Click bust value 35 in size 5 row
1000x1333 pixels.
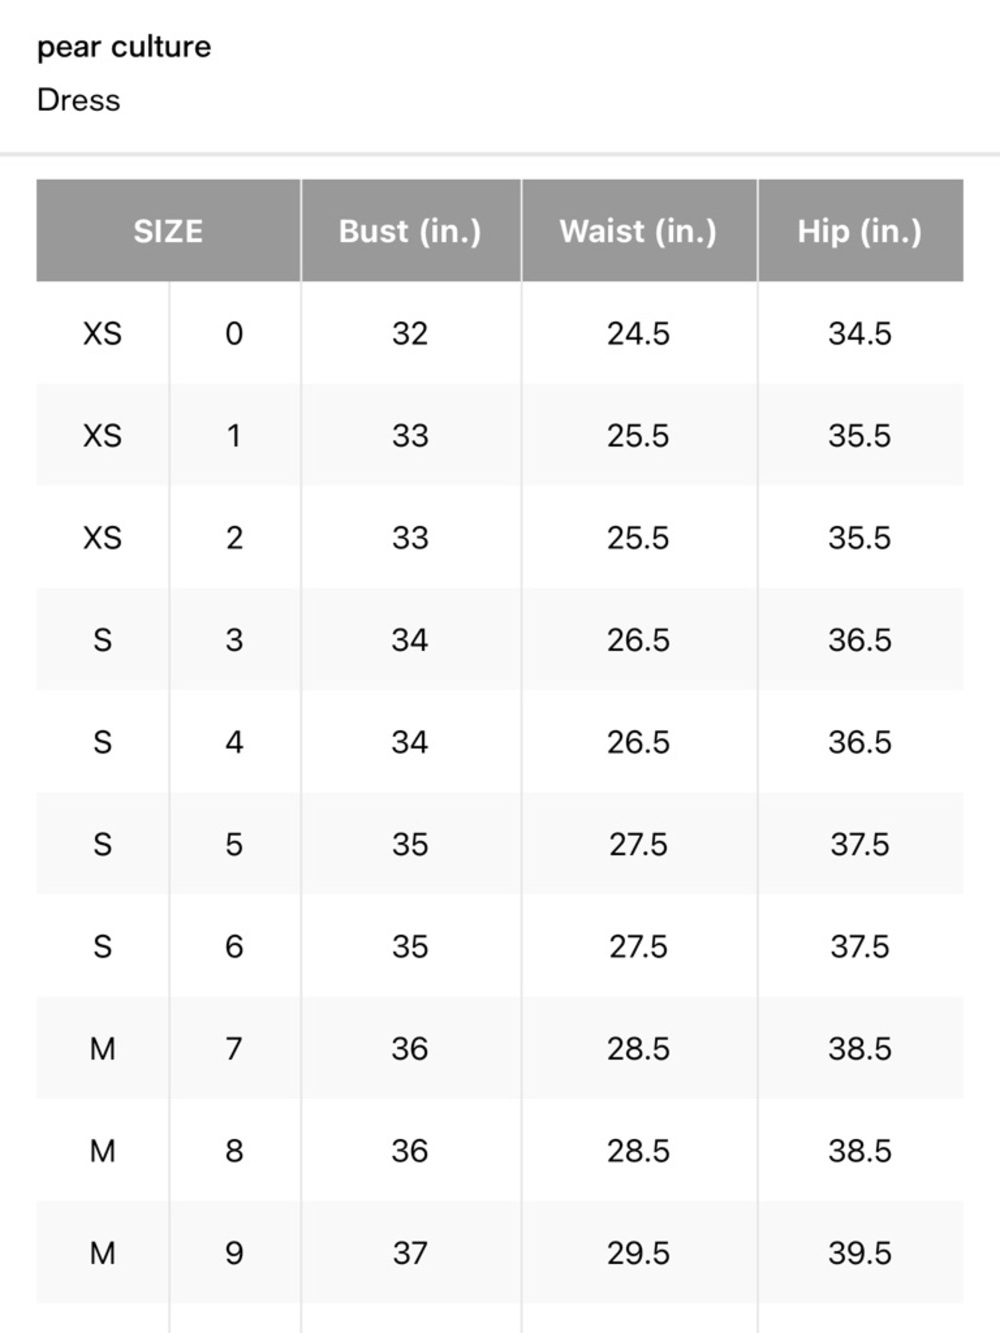410,844
